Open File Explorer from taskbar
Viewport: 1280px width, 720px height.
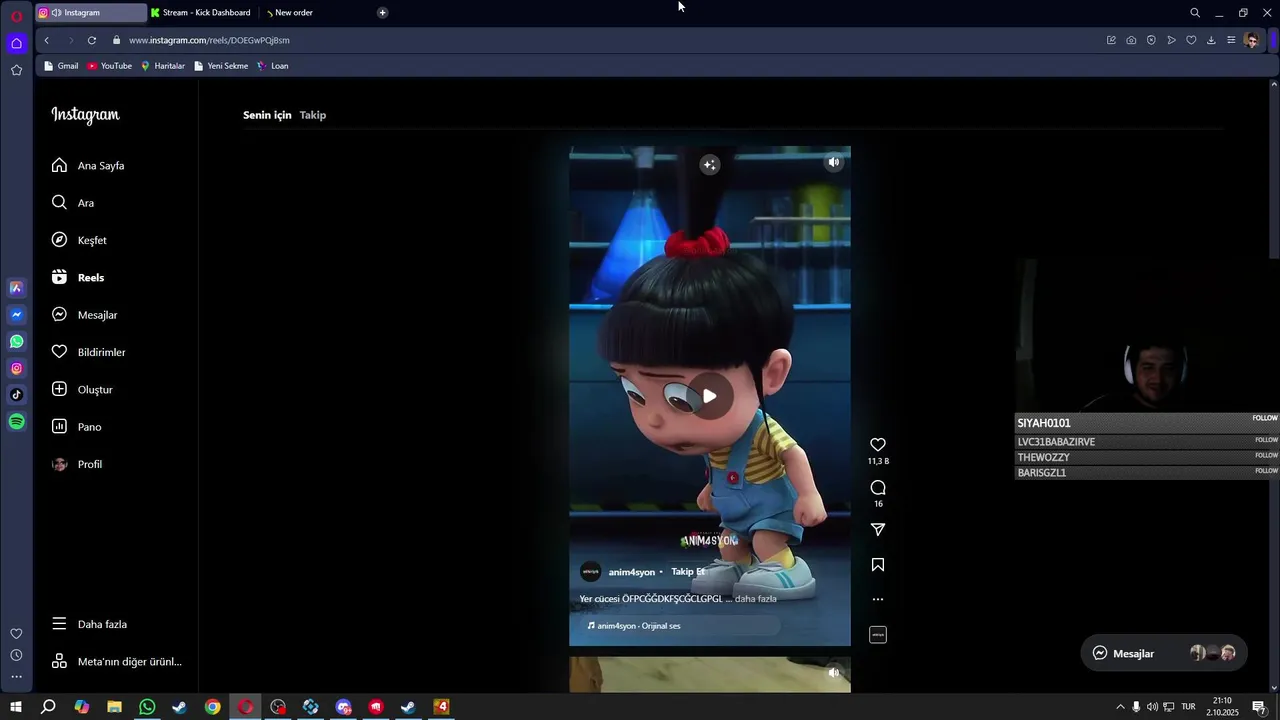(114, 707)
